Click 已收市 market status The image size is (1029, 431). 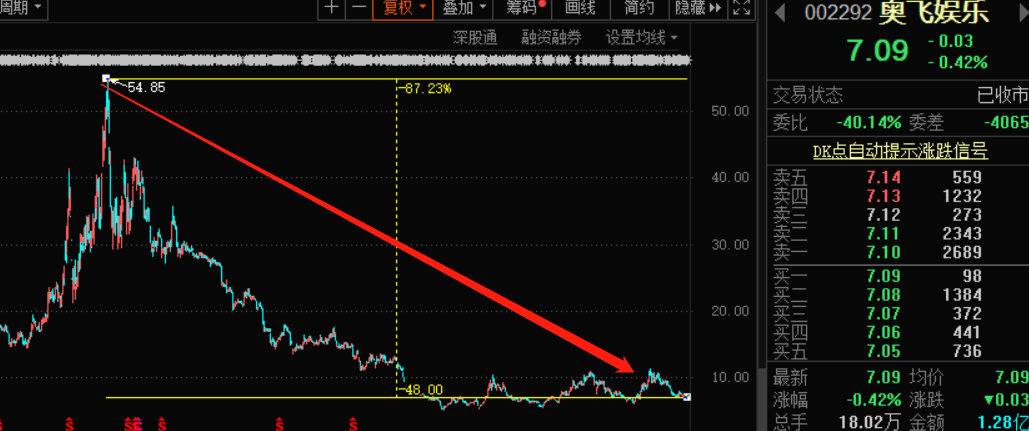(1002, 96)
